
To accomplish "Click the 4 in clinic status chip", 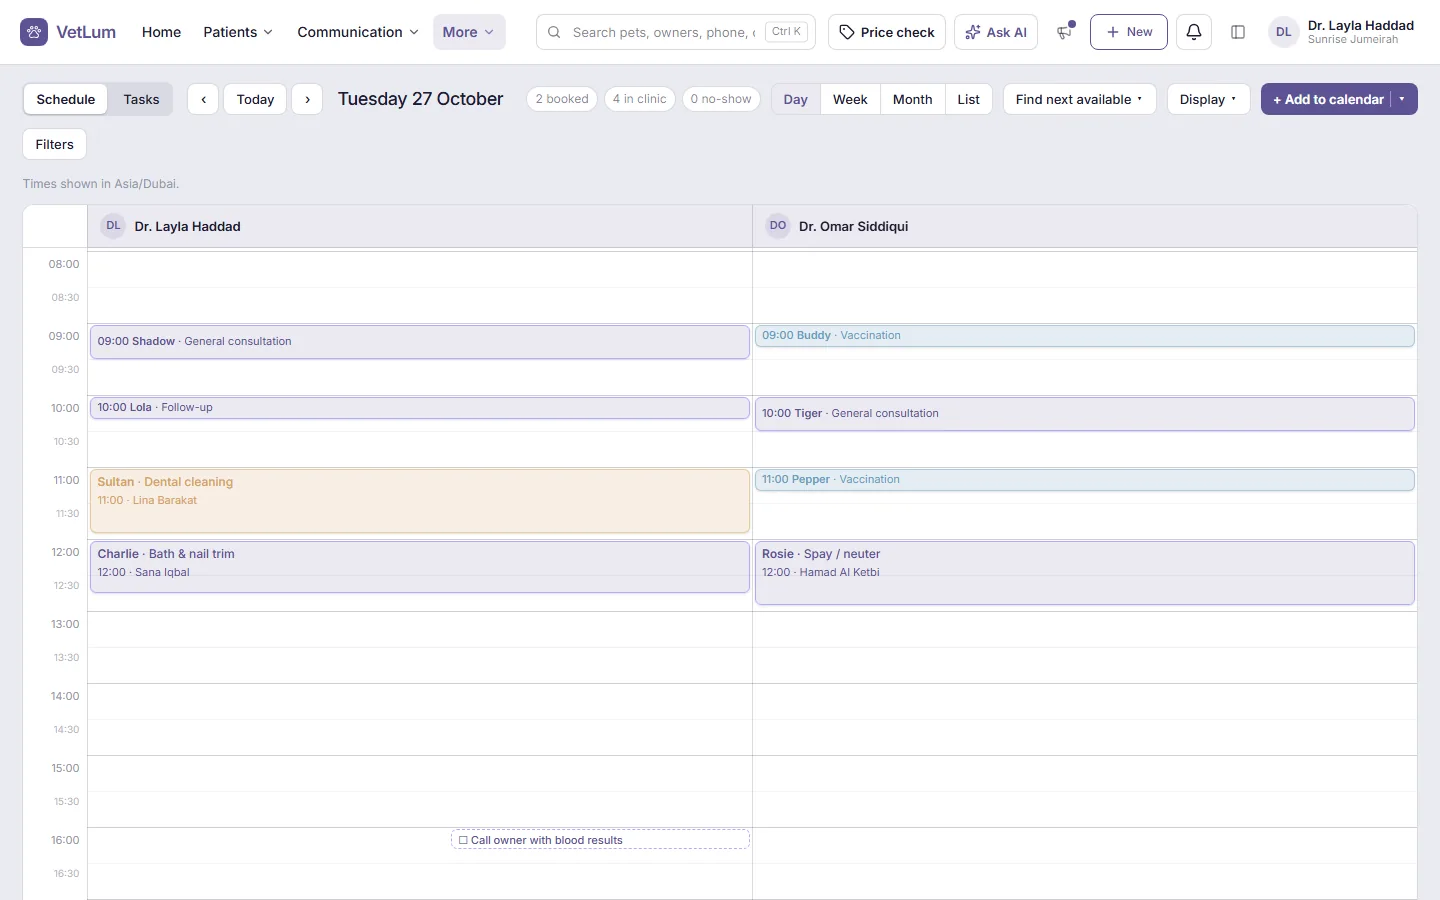I will pyautogui.click(x=640, y=99).
